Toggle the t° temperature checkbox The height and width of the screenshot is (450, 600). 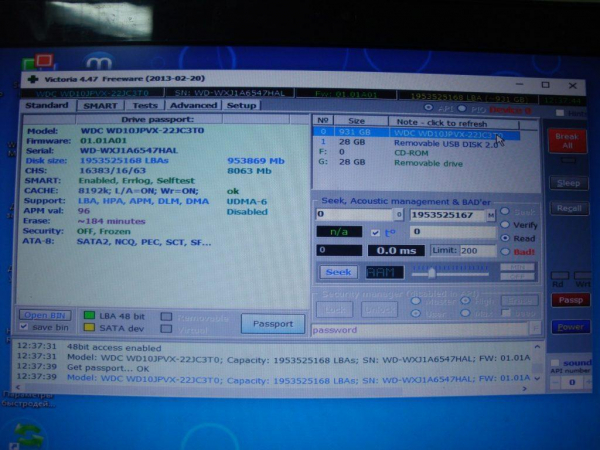pos(375,233)
